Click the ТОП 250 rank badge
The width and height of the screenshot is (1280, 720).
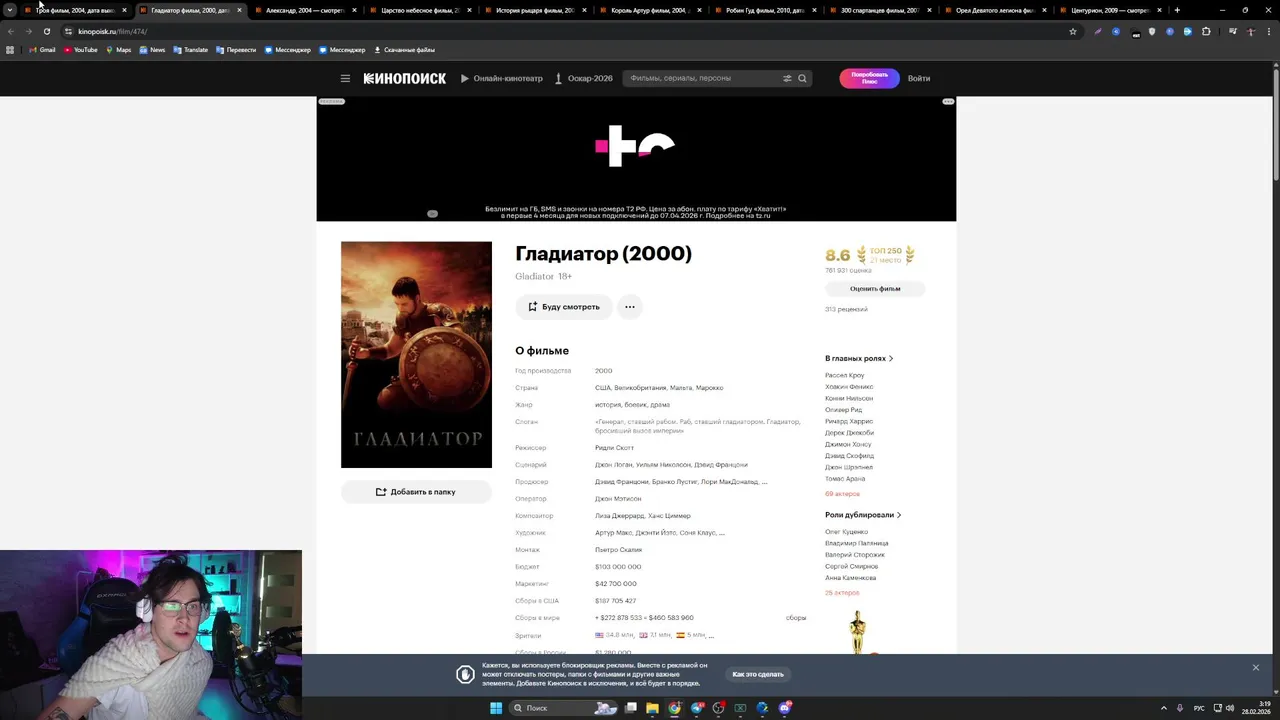[885, 255]
